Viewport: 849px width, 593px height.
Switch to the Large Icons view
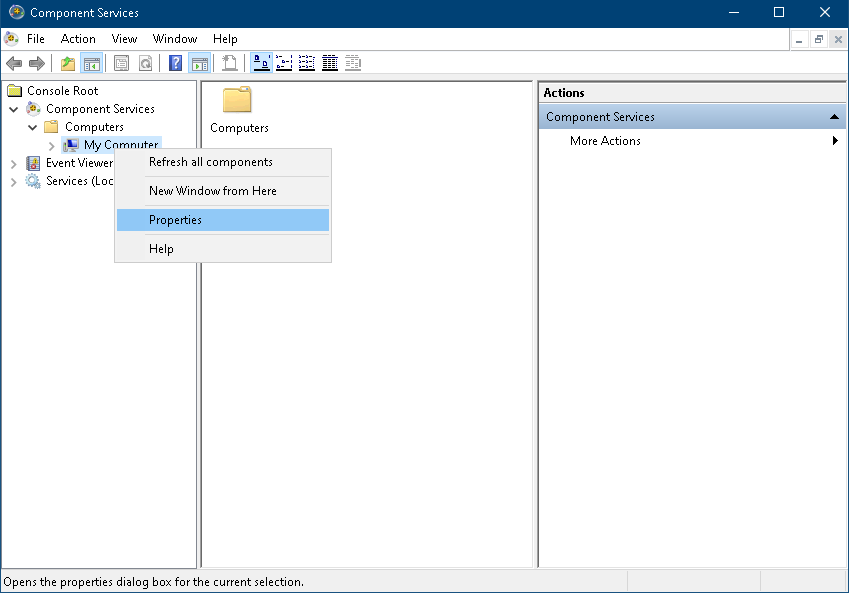pos(261,64)
